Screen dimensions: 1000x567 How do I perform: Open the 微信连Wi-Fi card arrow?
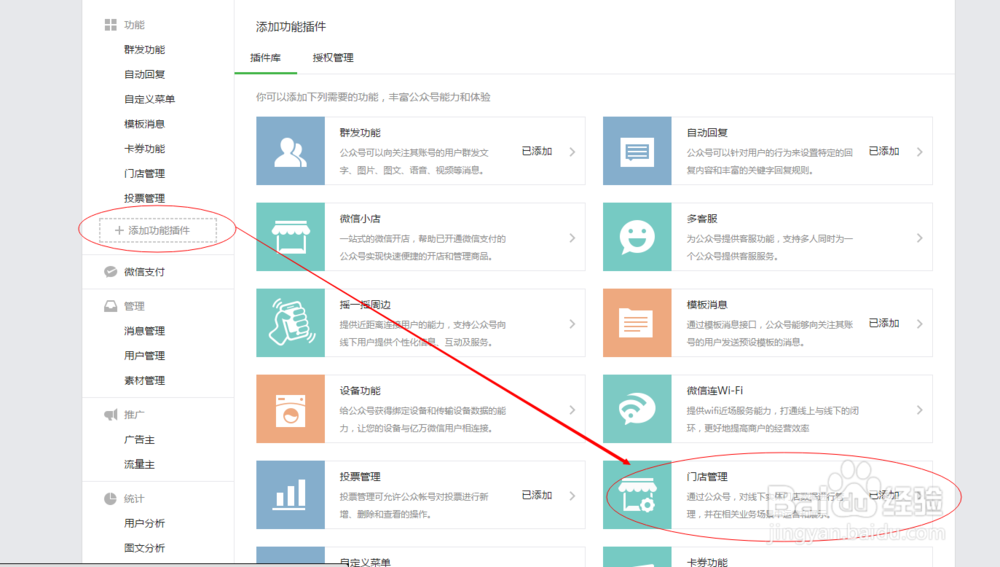tap(919, 410)
